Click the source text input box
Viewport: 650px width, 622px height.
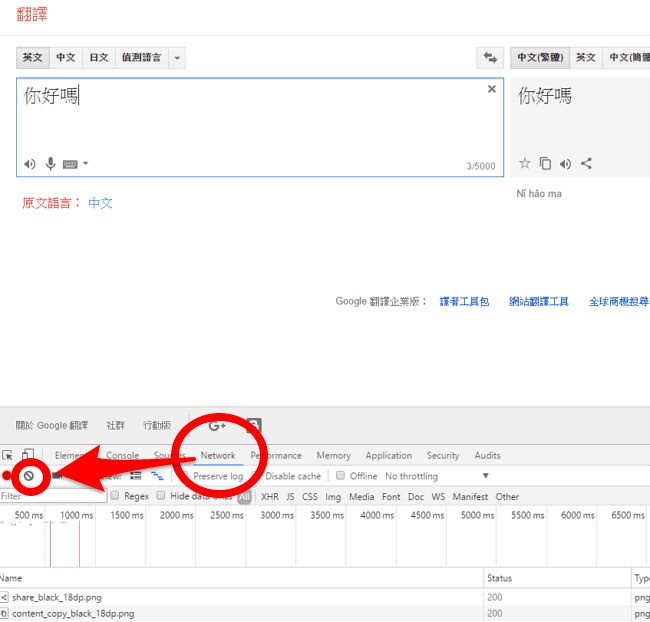coord(260,127)
